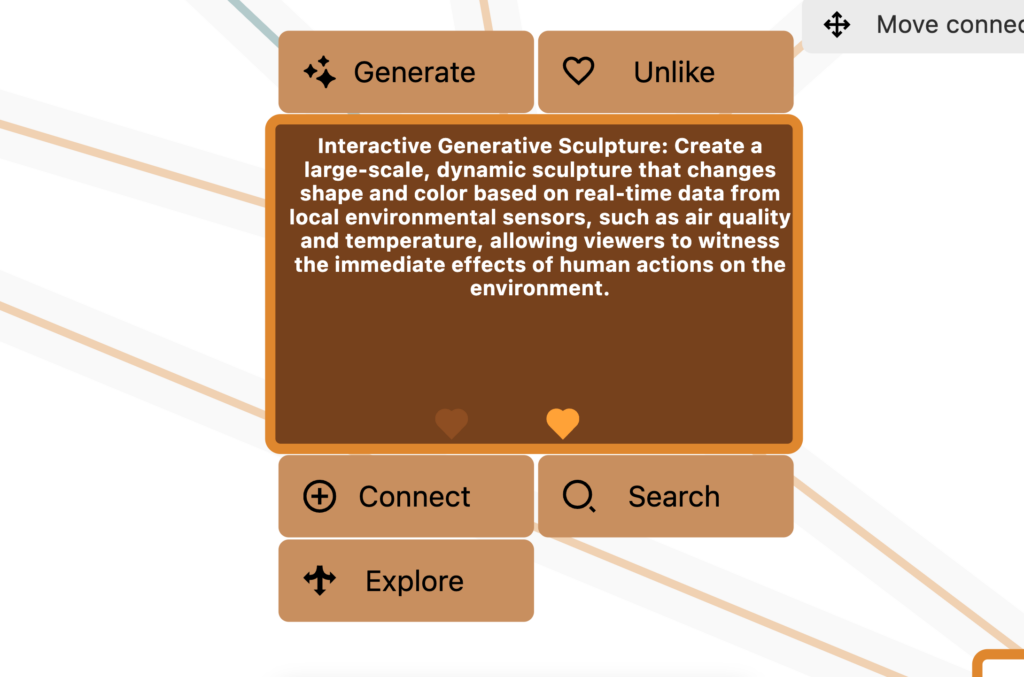Click the move arrows icon beside Move connections
This screenshot has width=1024, height=677.
(837, 24)
